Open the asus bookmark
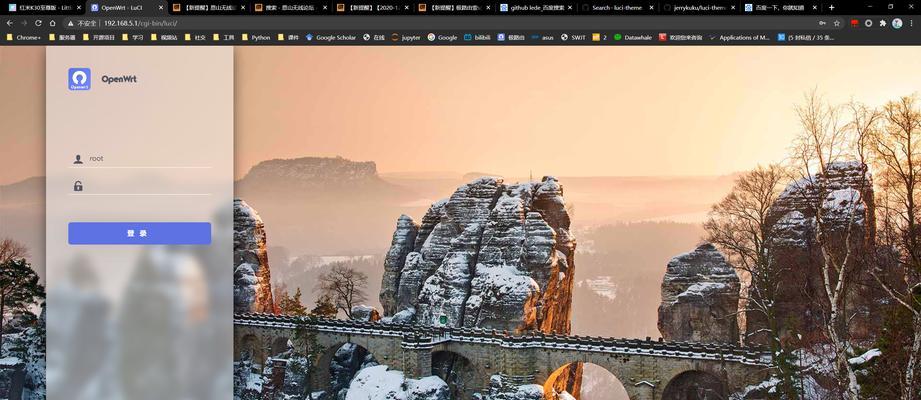This screenshot has height=400, width=921. (x=542, y=37)
